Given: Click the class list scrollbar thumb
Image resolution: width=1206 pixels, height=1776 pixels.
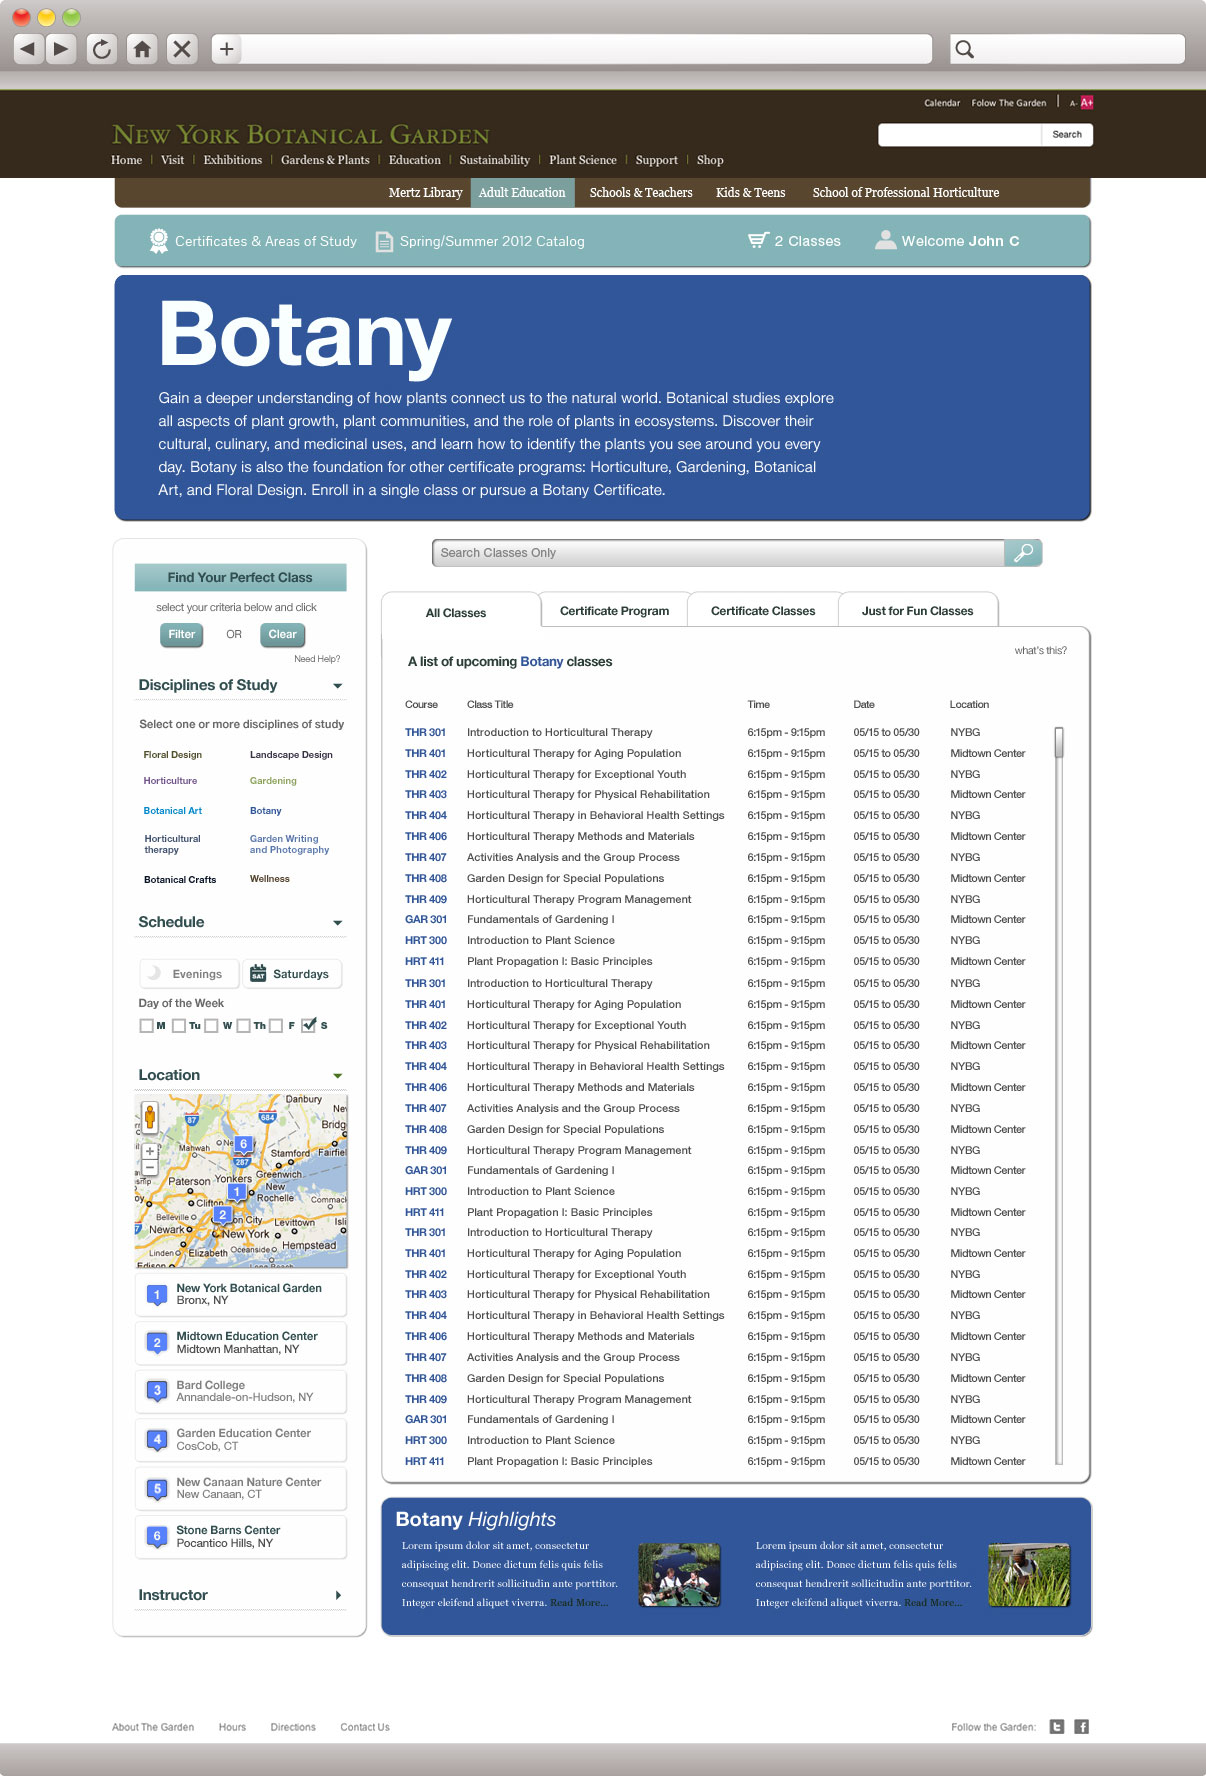Looking at the screenshot, I should (1059, 742).
